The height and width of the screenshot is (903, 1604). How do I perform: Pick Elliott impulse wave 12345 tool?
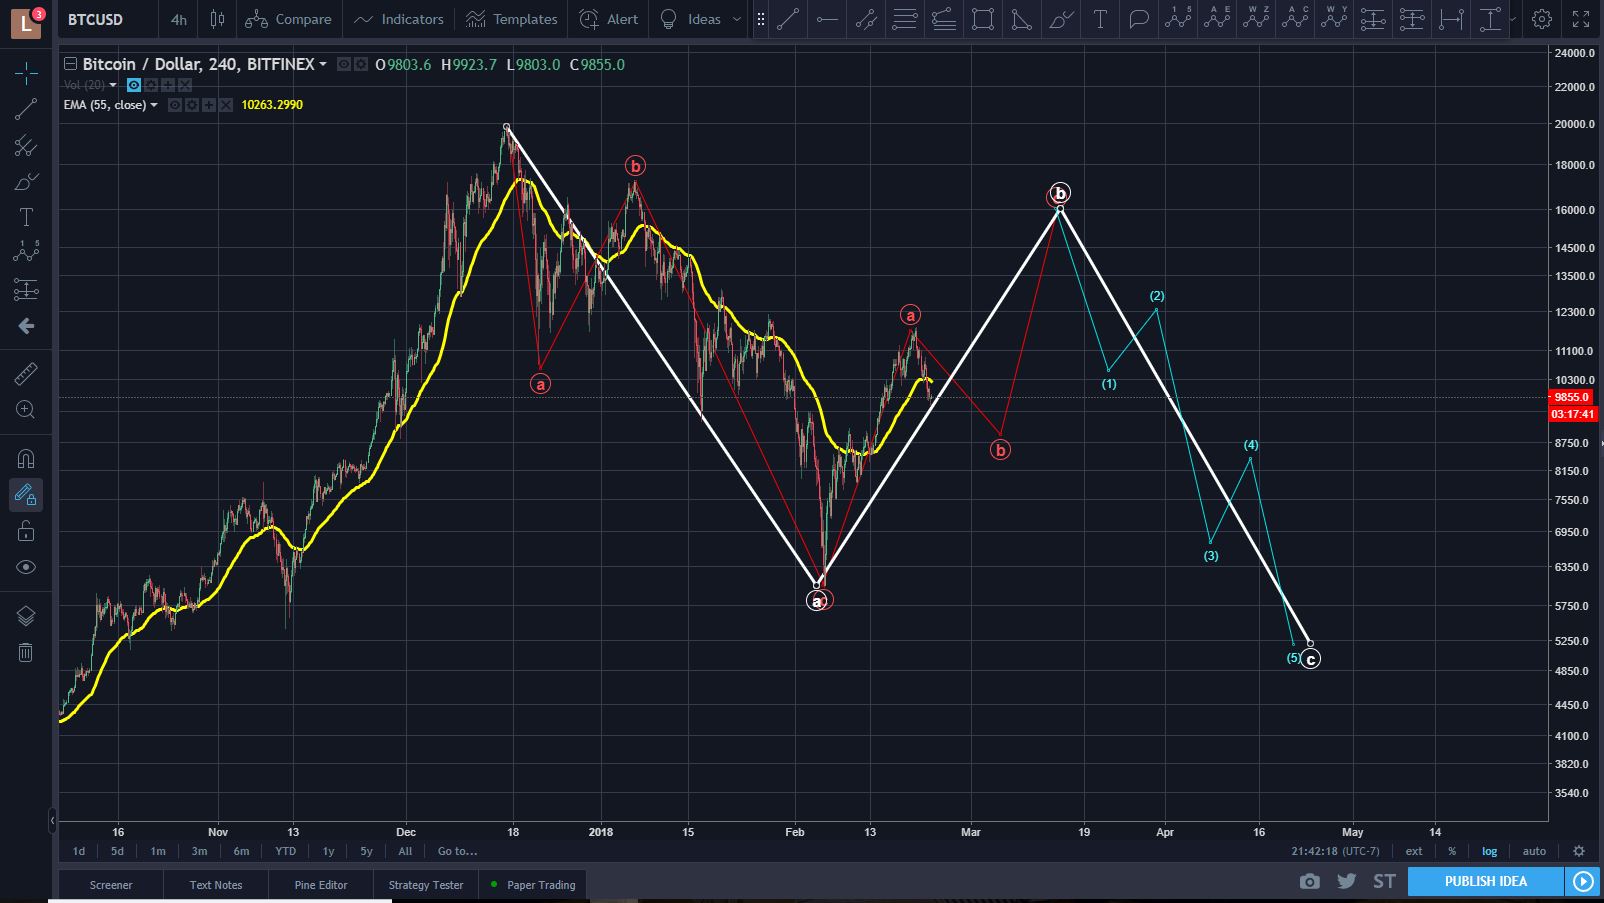coord(1178,19)
